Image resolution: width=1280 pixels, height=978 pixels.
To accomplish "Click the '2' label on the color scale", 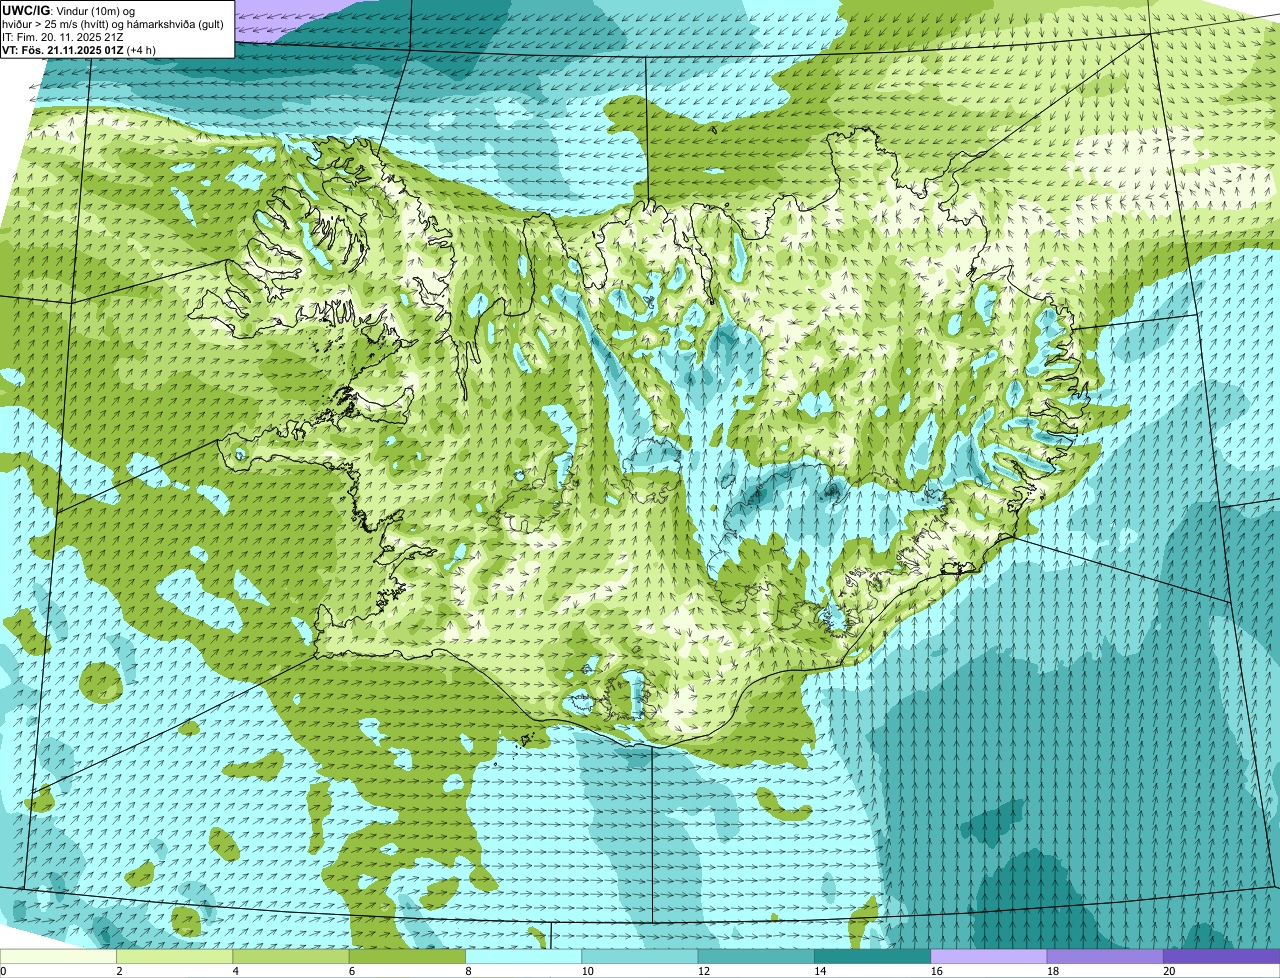I will (x=119, y=971).
